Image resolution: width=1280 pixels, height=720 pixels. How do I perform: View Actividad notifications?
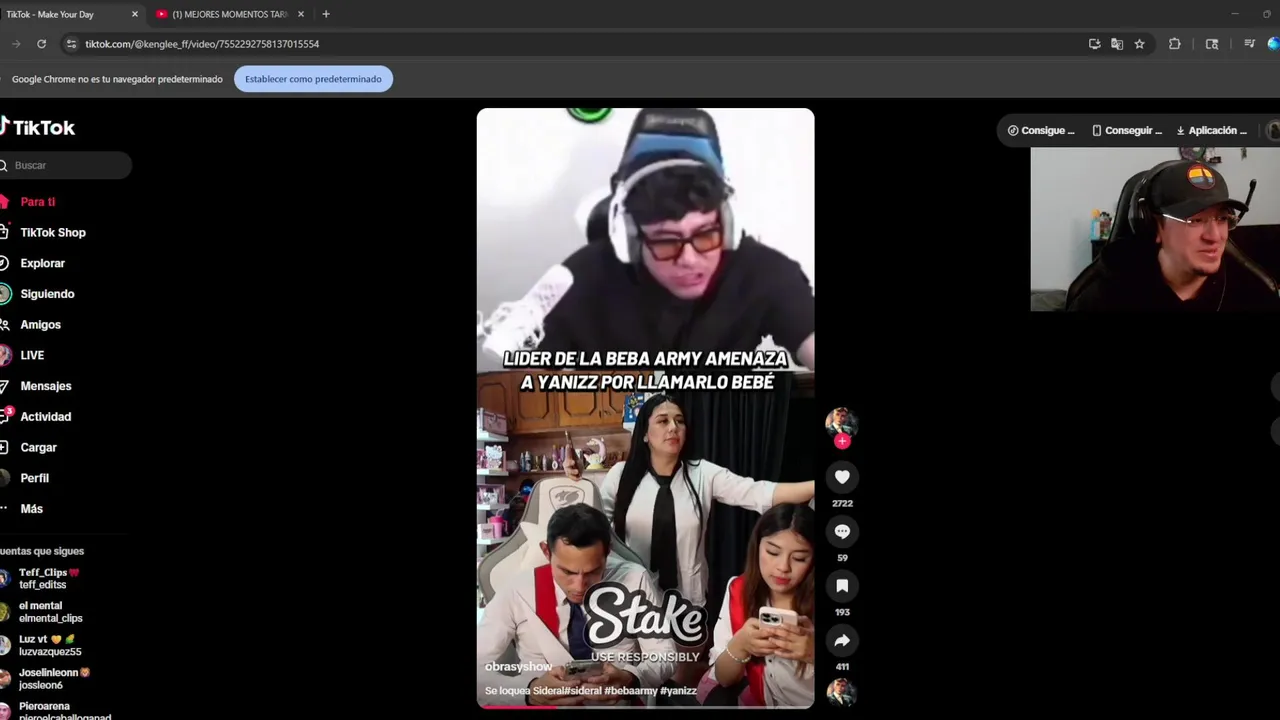pyautogui.click(x=45, y=417)
